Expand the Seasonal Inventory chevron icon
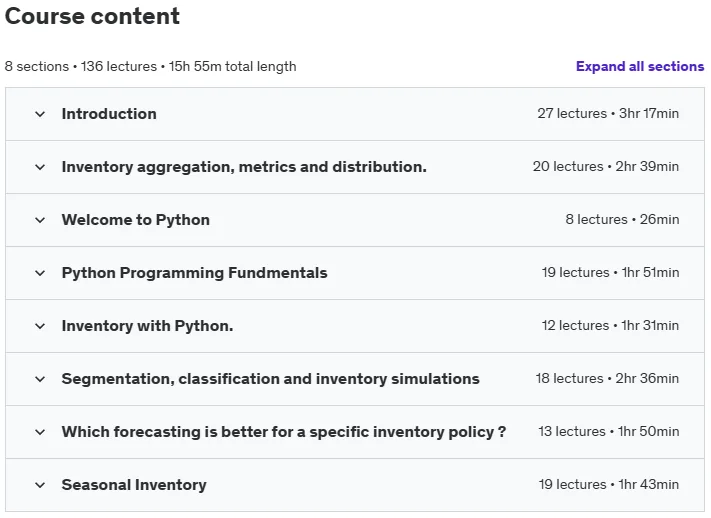Screen dimensions: 711x518 coord(40,485)
